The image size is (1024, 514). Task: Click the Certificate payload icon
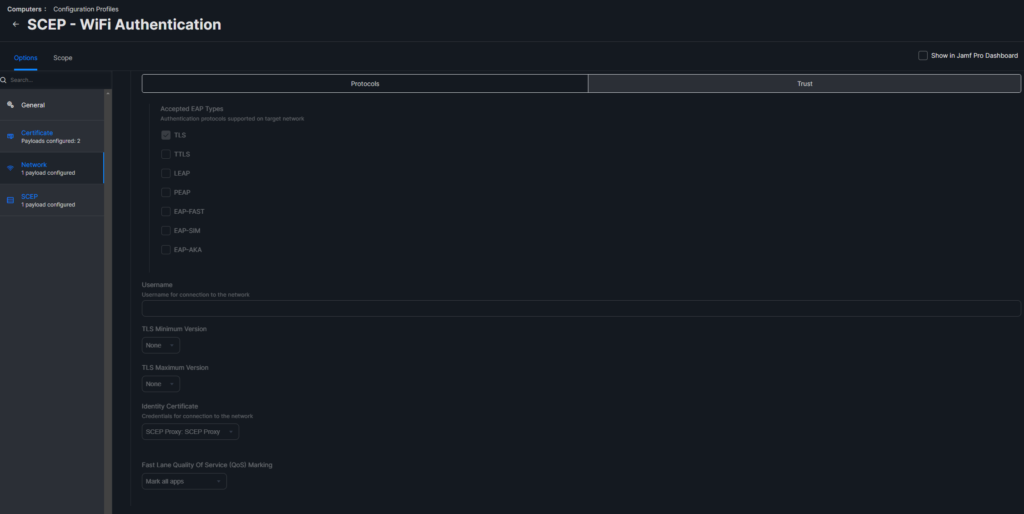click(10, 137)
